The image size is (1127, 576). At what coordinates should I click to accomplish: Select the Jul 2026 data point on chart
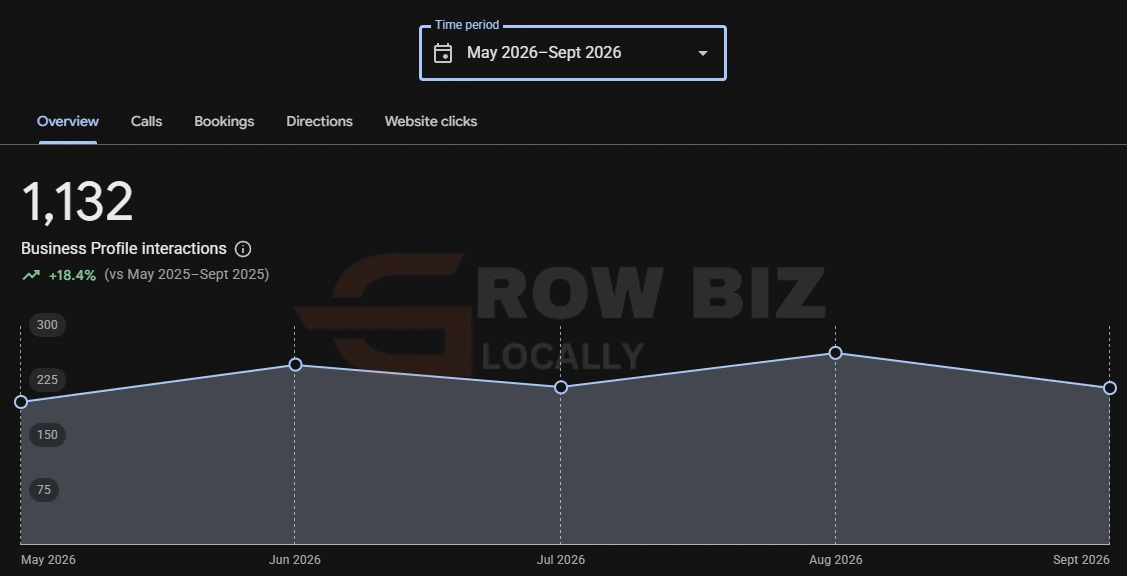click(x=561, y=388)
